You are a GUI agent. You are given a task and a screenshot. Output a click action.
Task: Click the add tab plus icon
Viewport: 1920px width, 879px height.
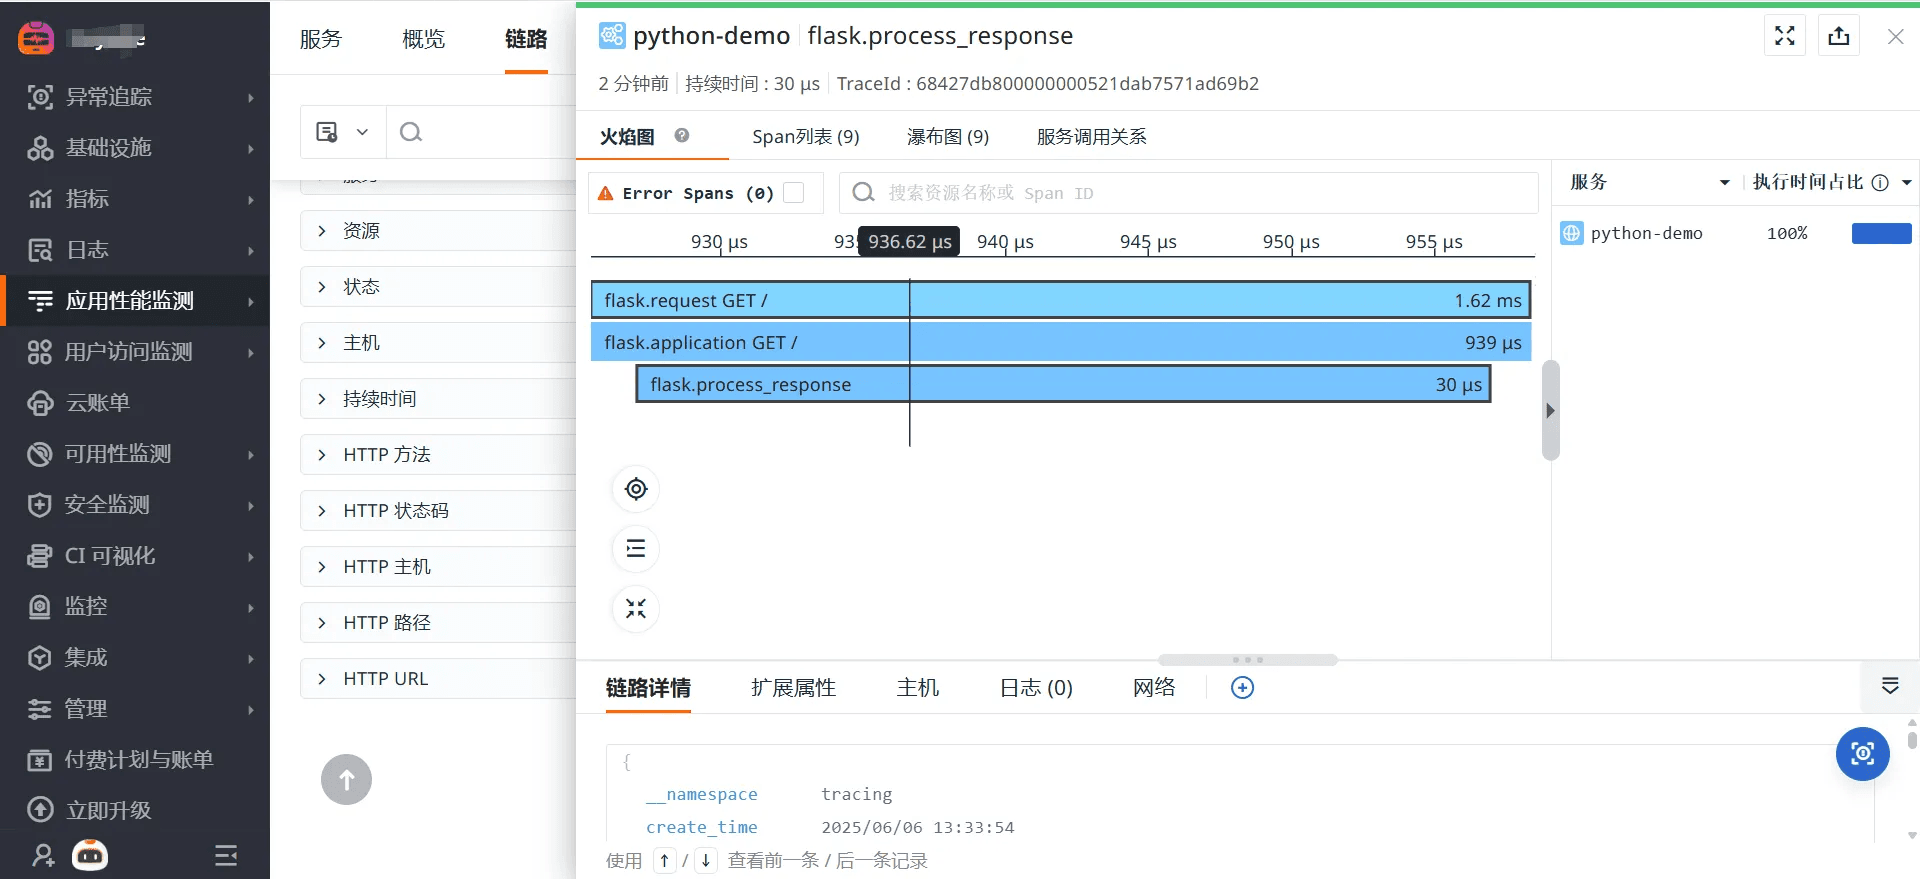(1242, 688)
